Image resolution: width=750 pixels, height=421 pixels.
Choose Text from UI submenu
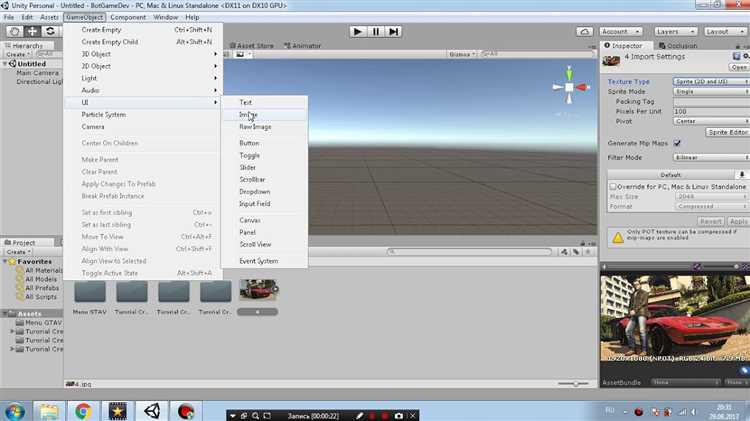pos(265,102)
